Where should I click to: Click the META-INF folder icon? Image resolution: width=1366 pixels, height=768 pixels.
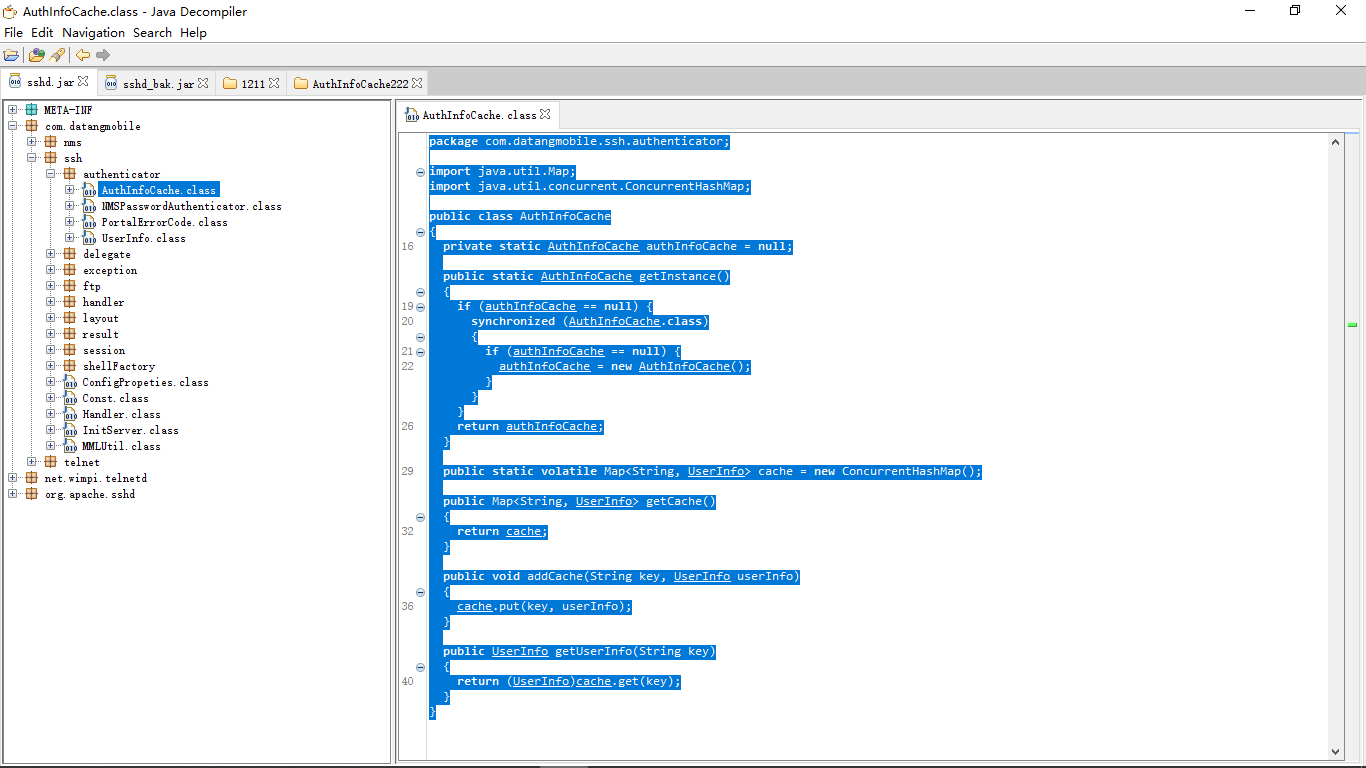tap(32, 110)
